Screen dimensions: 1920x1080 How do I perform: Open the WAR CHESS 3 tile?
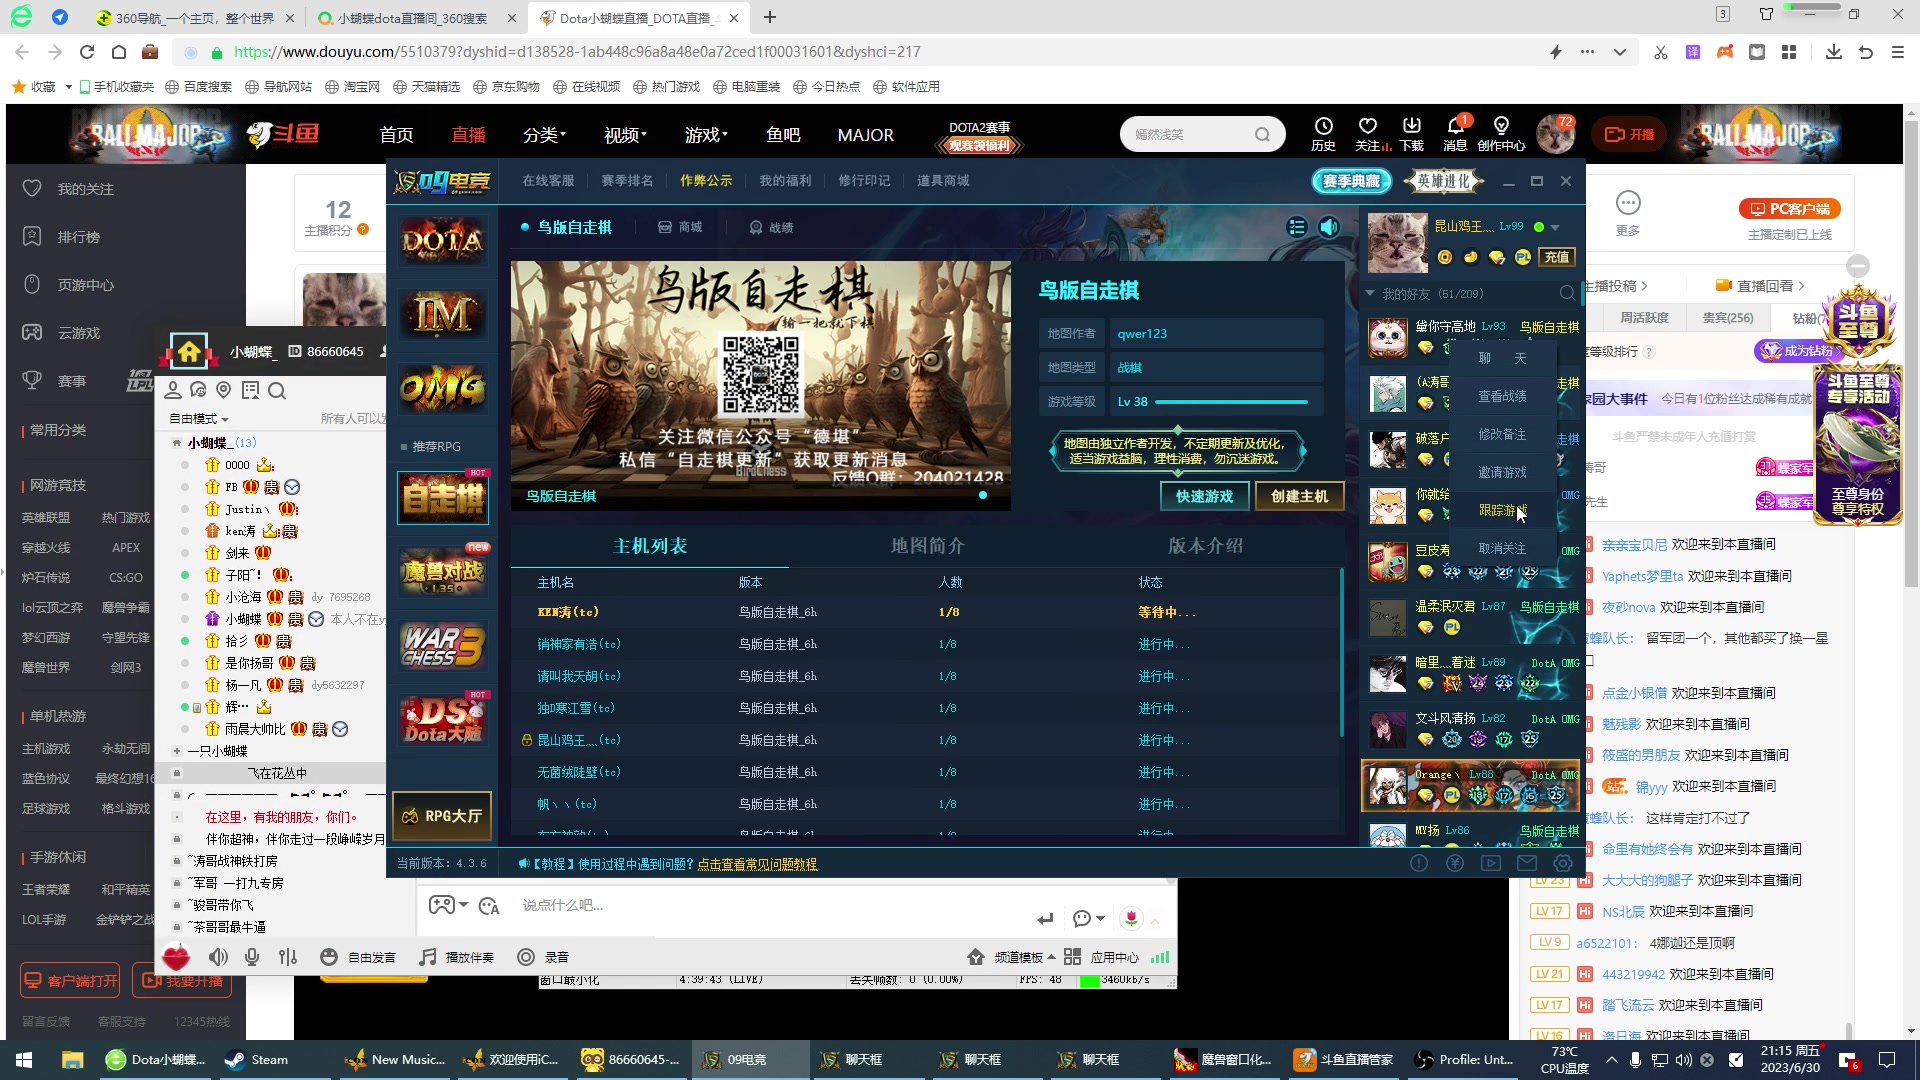(x=444, y=646)
